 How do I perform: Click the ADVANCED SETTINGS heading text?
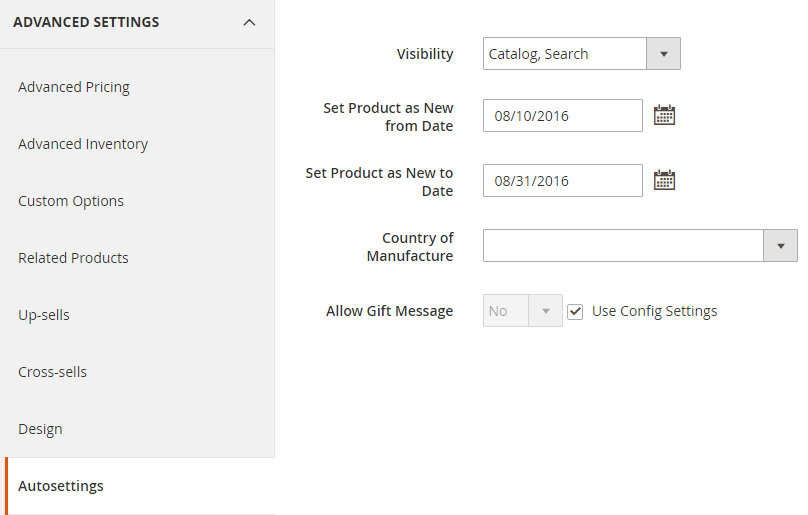(x=86, y=22)
